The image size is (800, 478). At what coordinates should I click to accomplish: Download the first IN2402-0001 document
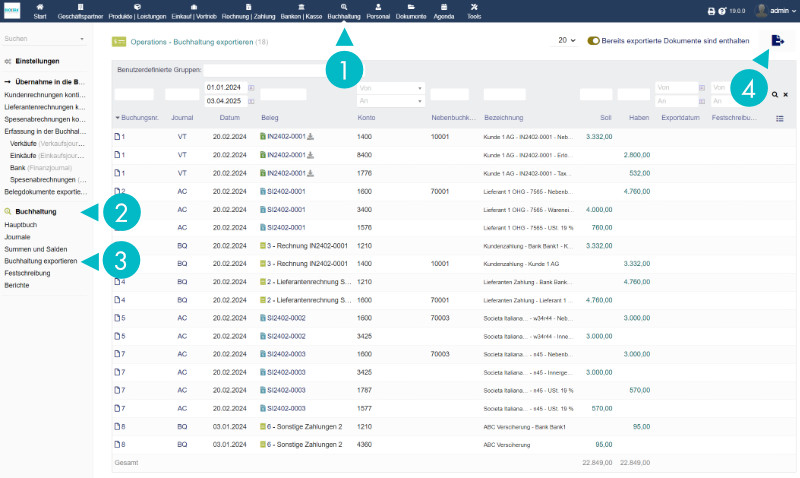point(310,136)
